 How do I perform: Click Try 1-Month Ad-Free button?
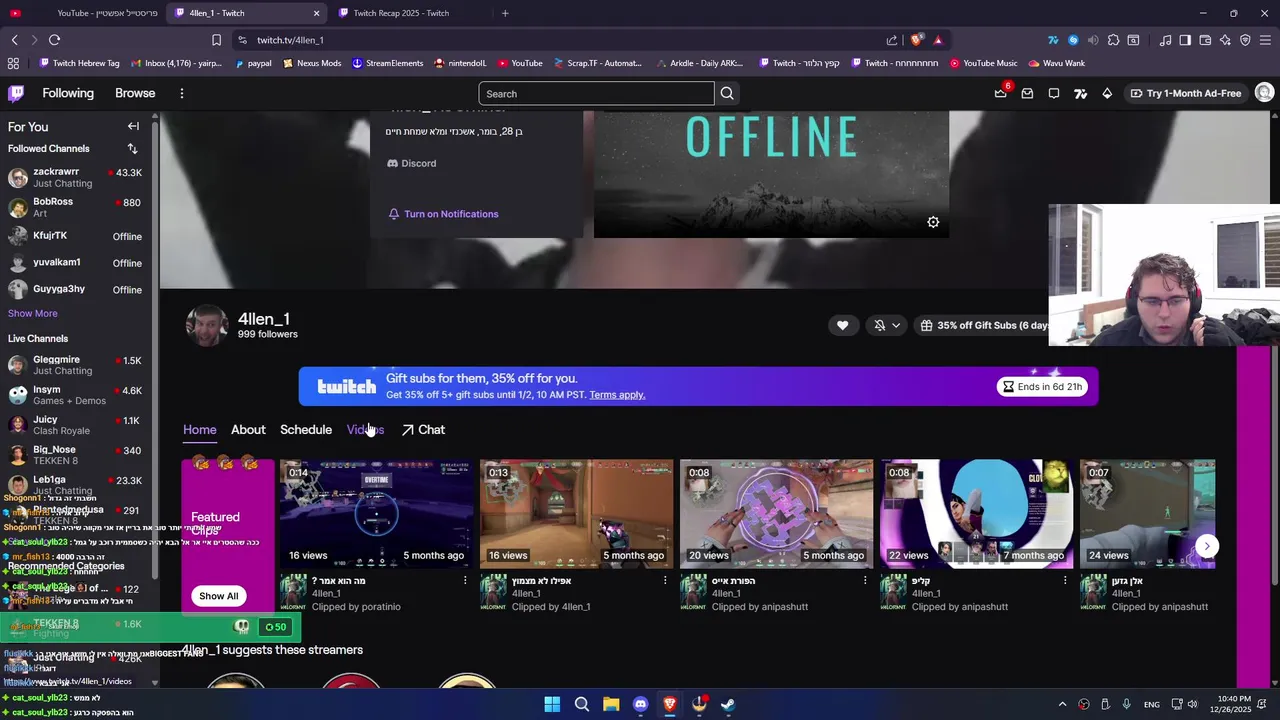(1186, 93)
